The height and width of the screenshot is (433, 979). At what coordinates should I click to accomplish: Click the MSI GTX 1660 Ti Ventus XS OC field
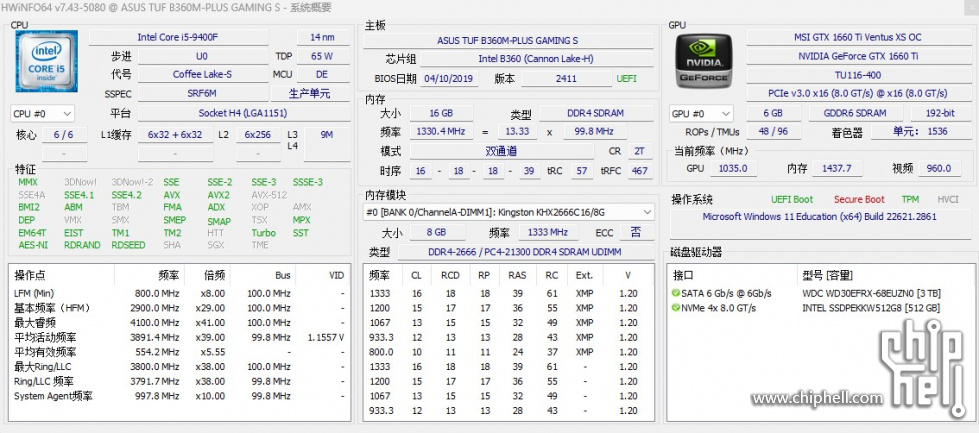click(857, 37)
